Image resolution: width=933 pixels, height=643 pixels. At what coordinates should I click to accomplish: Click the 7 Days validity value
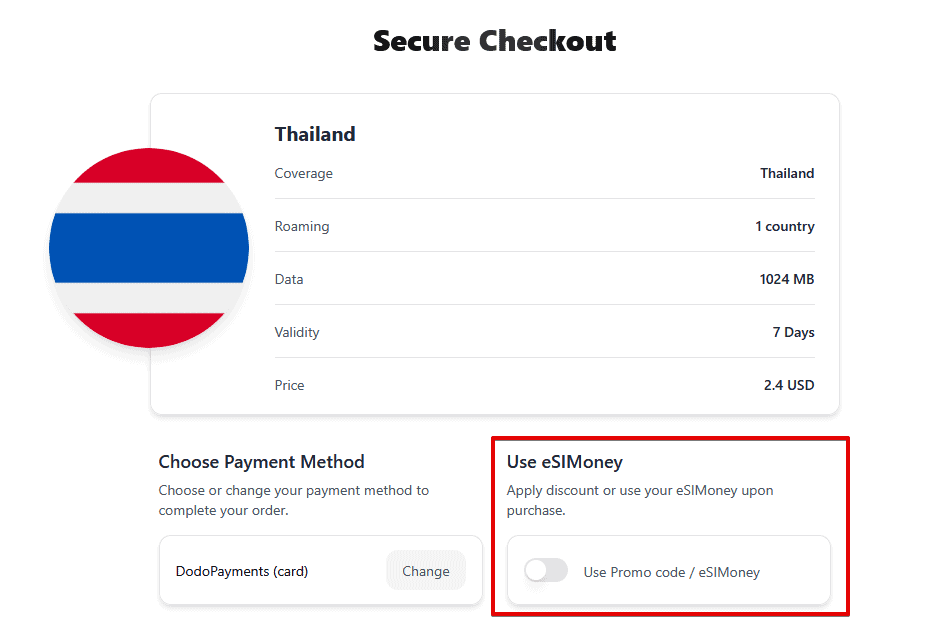tap(793, 332)
